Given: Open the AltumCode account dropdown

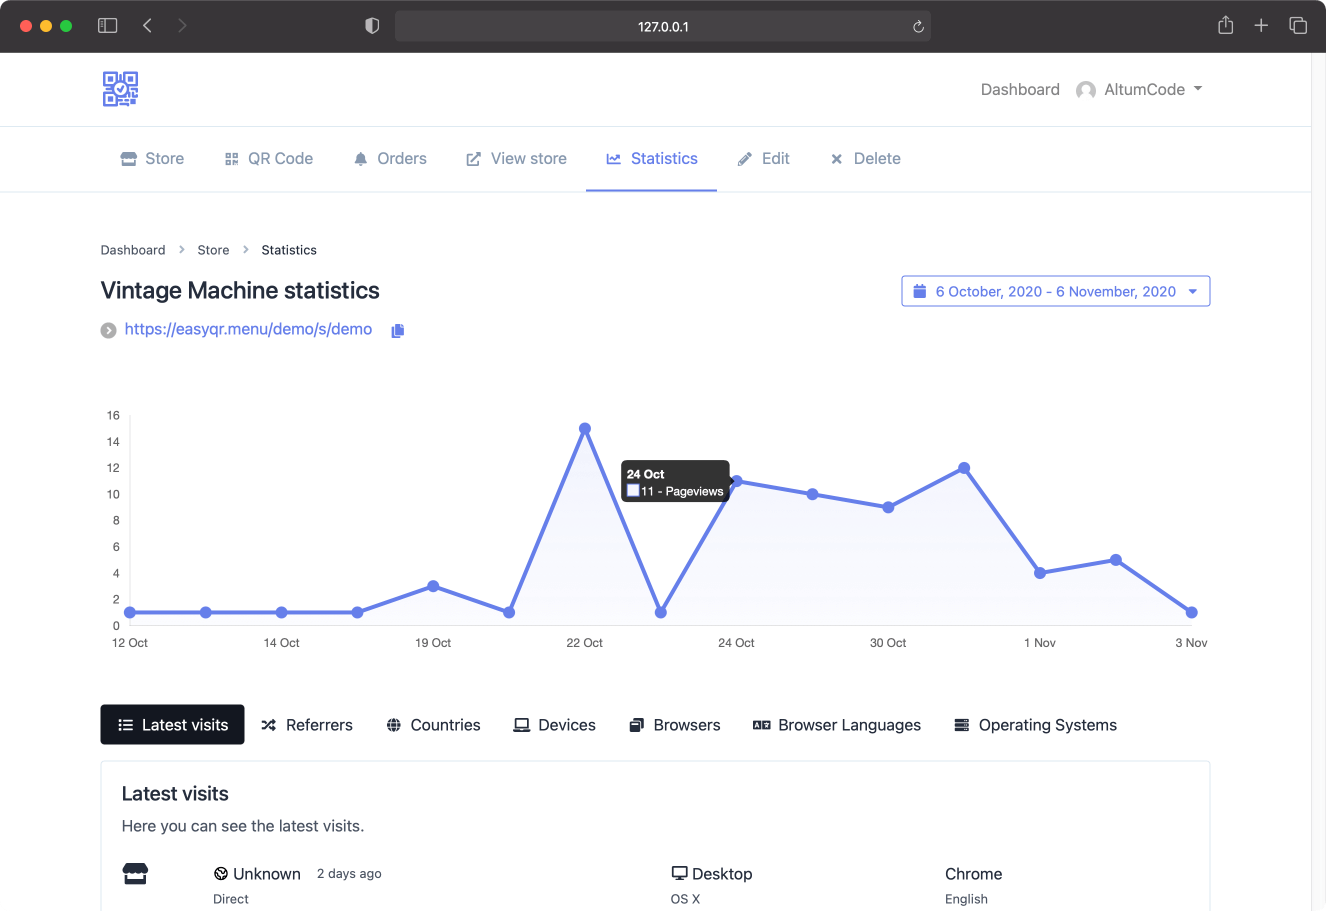Looking at the screenshot, I should (x=1140, y=89).
